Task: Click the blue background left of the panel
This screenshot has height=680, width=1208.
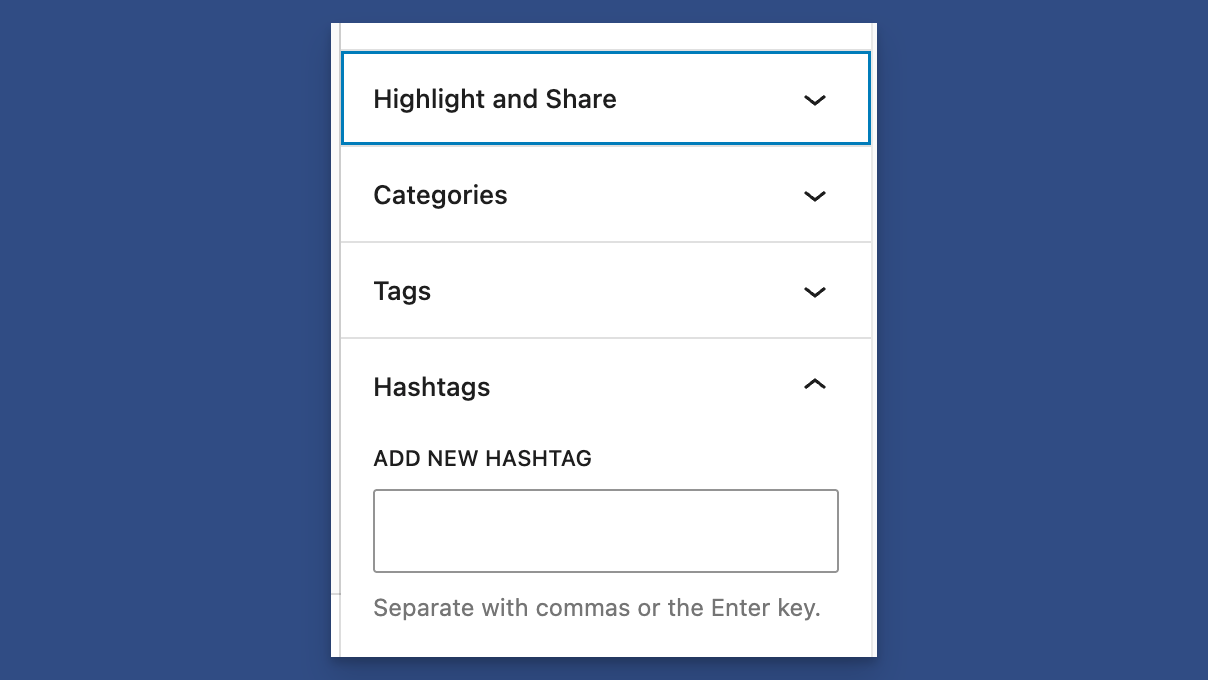Action: pos(160,340)
